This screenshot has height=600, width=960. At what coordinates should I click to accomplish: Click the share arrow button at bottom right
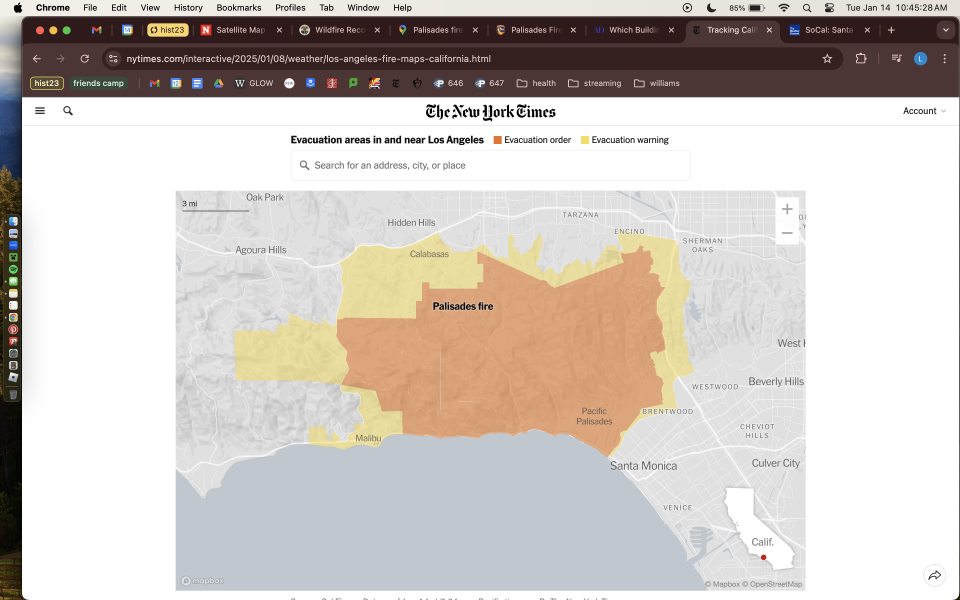point(935,575)
